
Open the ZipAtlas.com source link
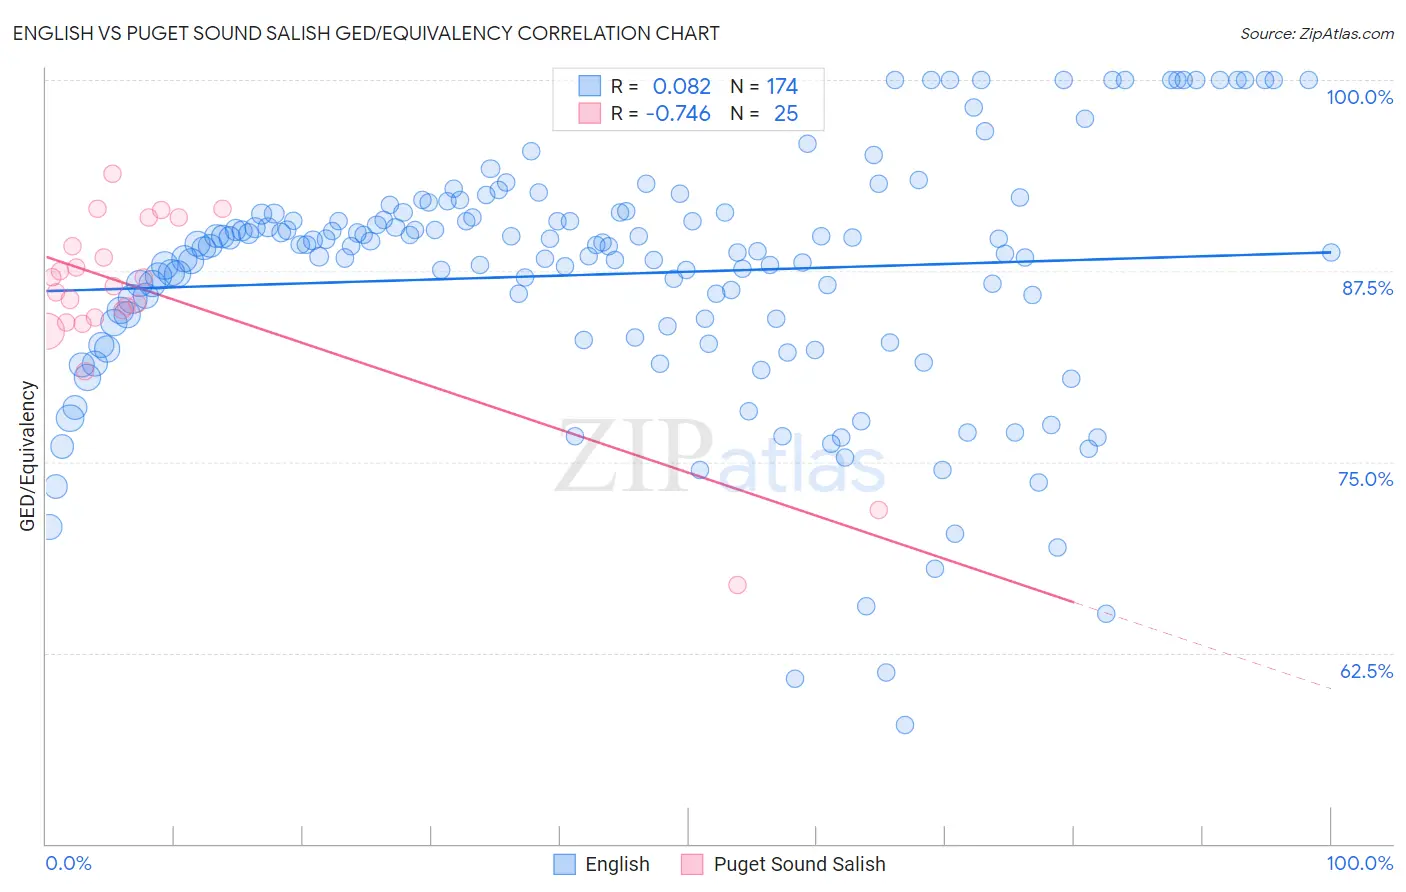[1317, 33]
